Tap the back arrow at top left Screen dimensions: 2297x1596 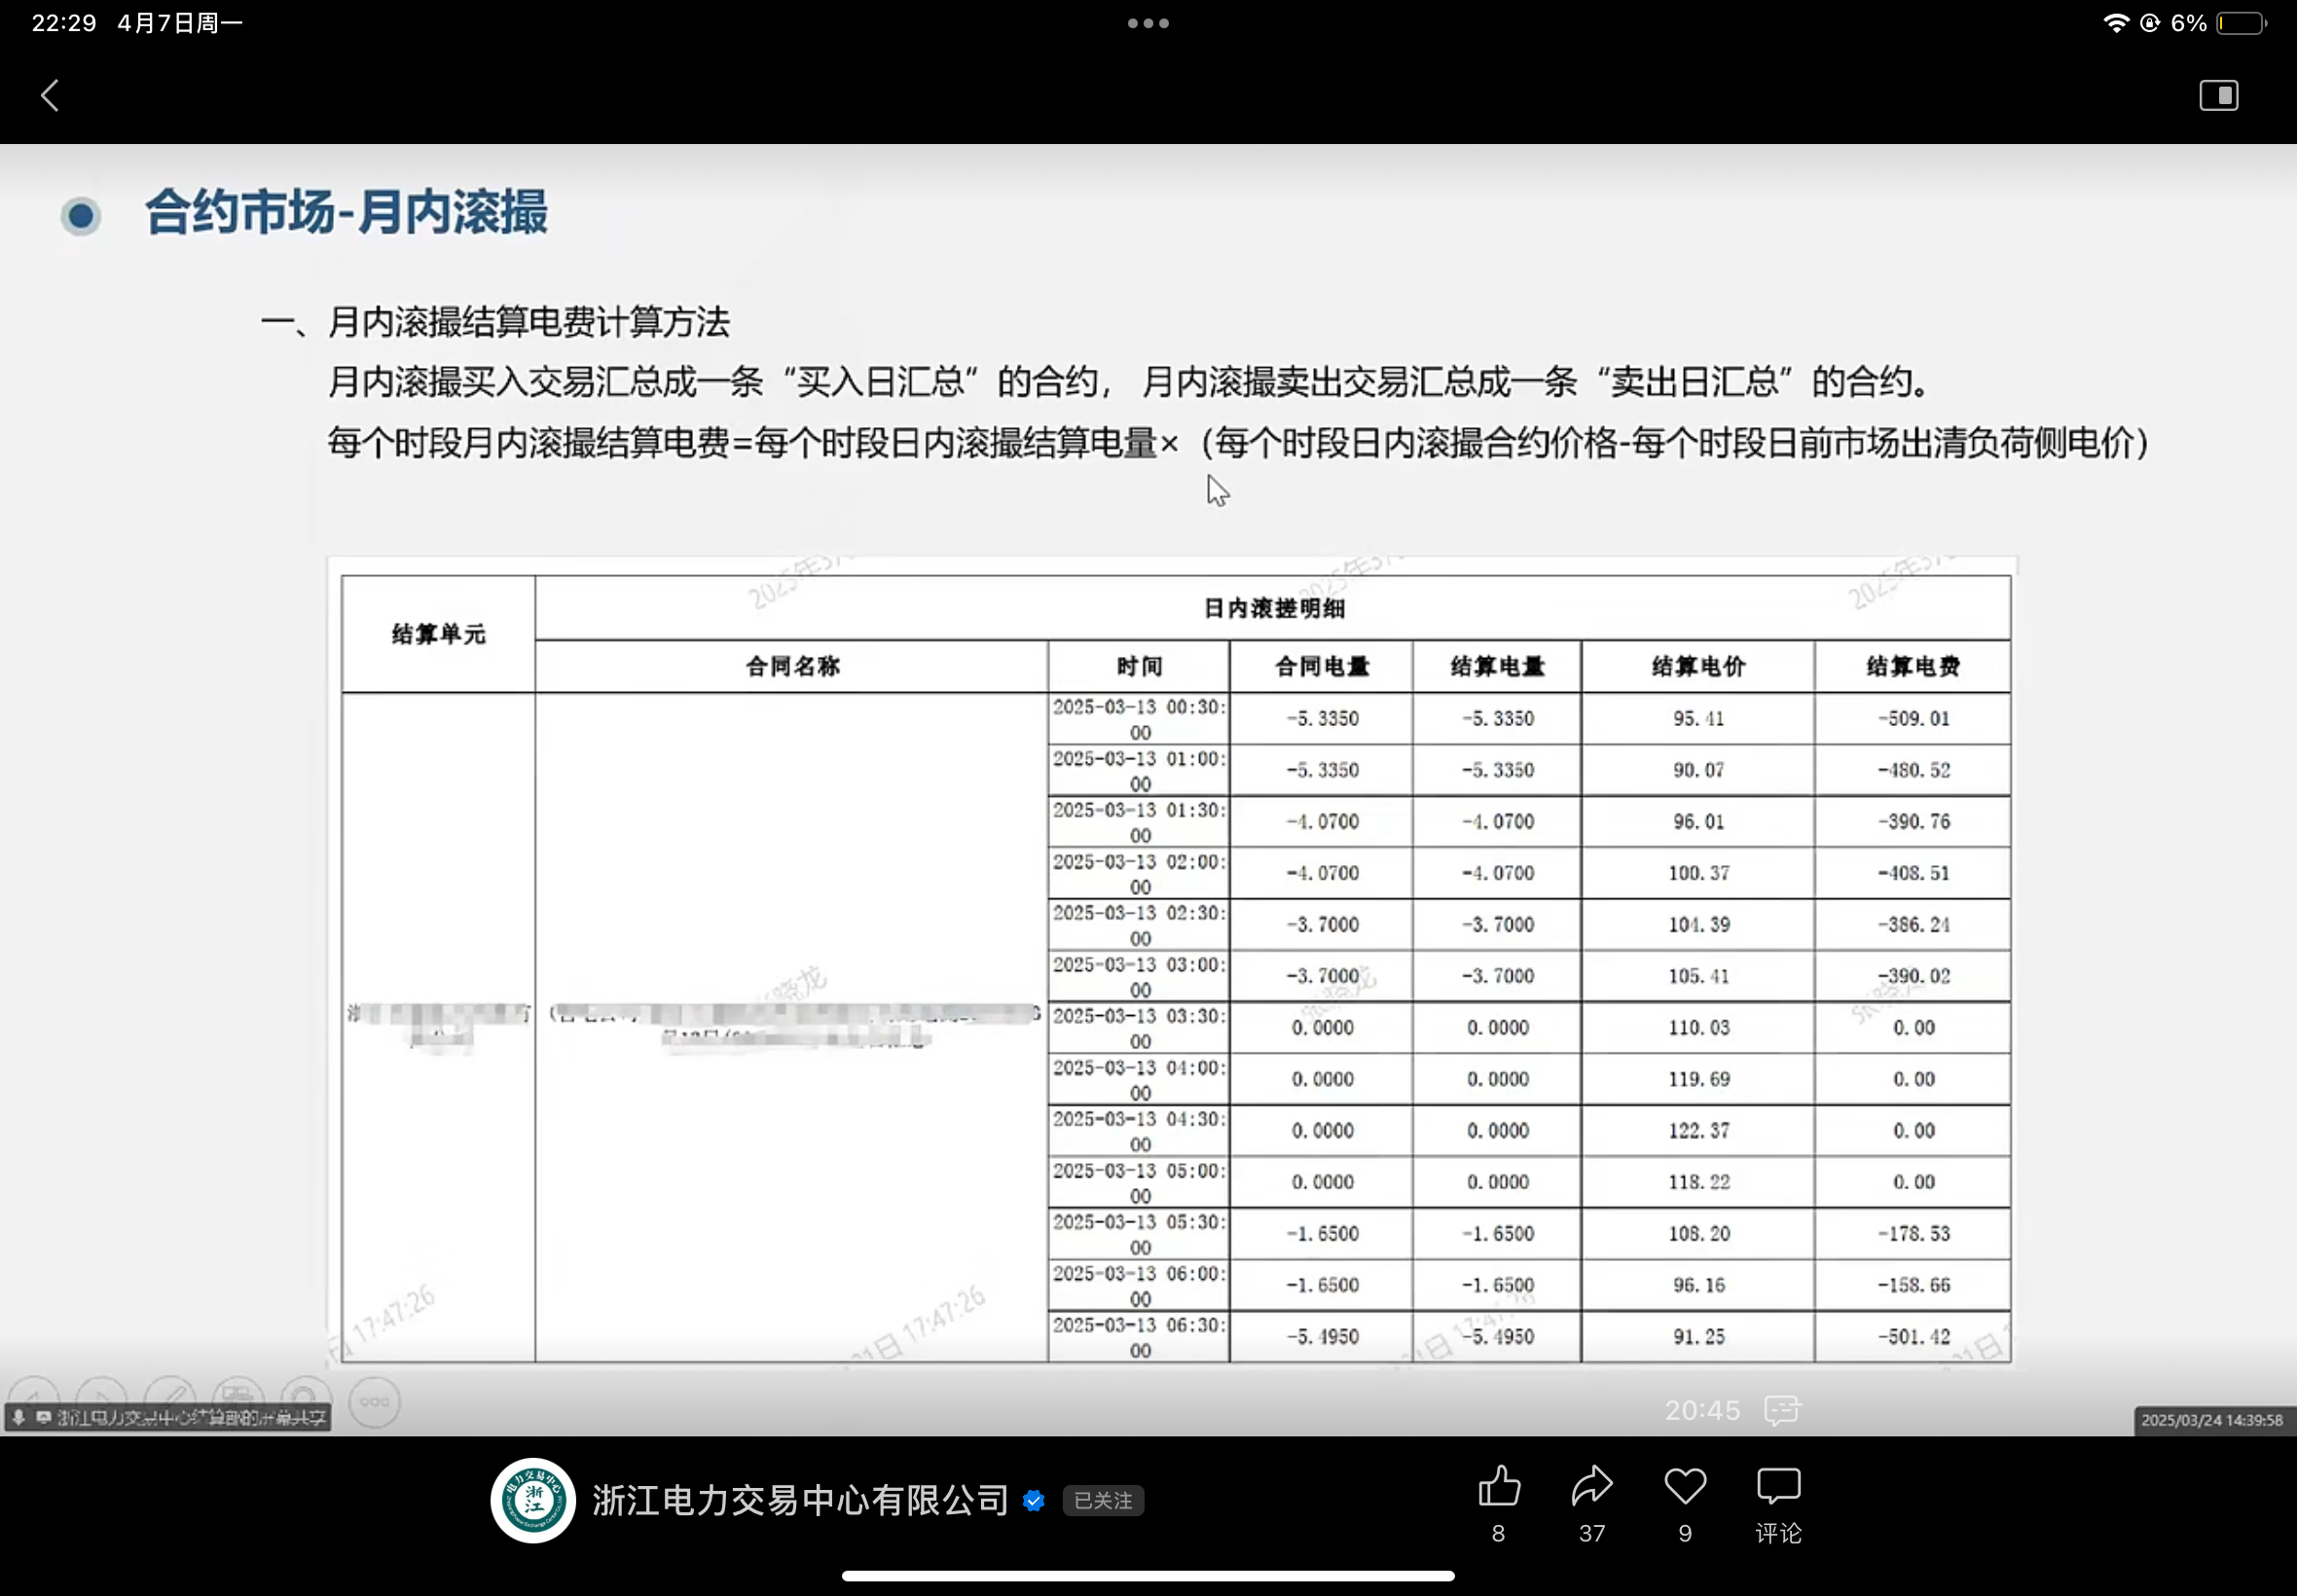tap(50, 96)
